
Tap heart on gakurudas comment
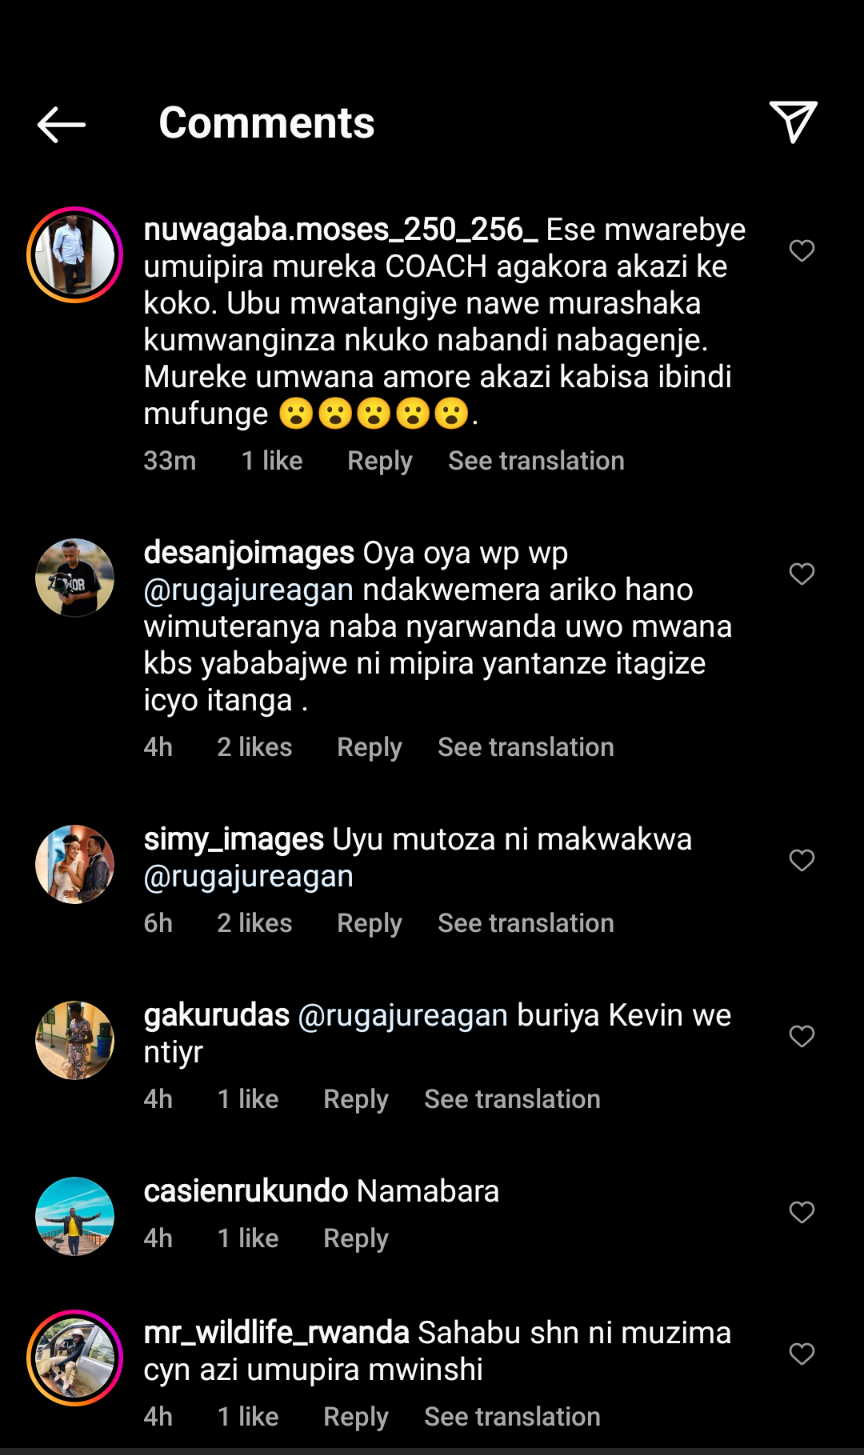pyautogui.click(x=802, y=1036)
